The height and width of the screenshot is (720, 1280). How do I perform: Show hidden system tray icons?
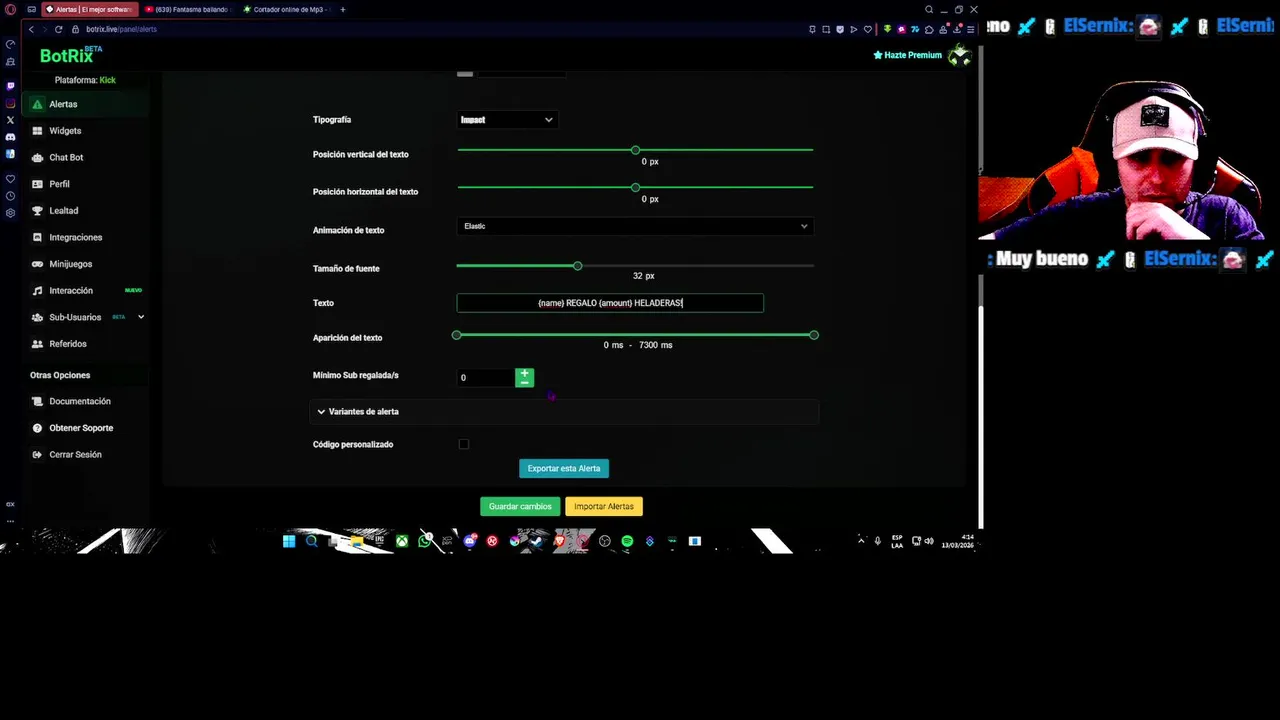(861, 540)
